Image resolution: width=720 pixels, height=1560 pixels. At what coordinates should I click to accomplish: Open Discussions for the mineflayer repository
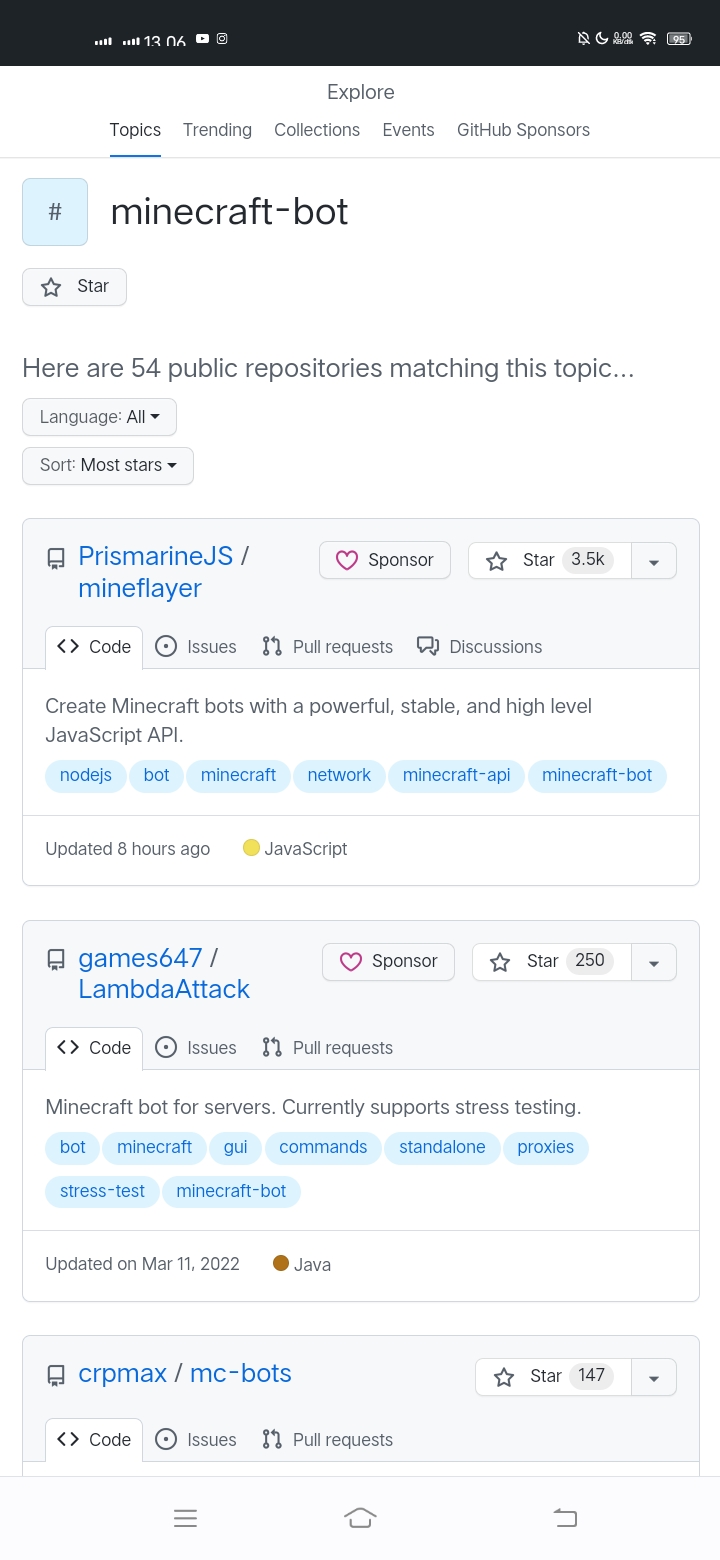pyautogui.click(x=479, y=646)
